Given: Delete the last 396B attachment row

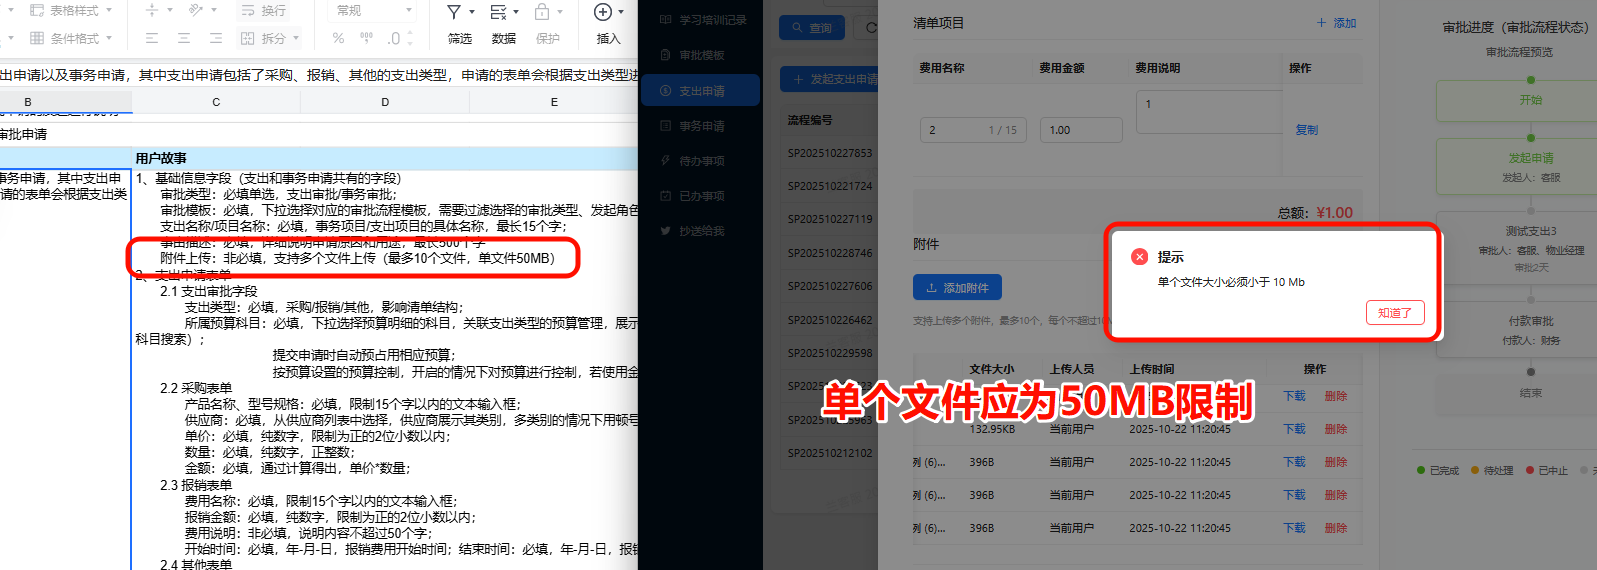Looking at the screenshot, I should pyautogui.click(x=1336, y=528).
